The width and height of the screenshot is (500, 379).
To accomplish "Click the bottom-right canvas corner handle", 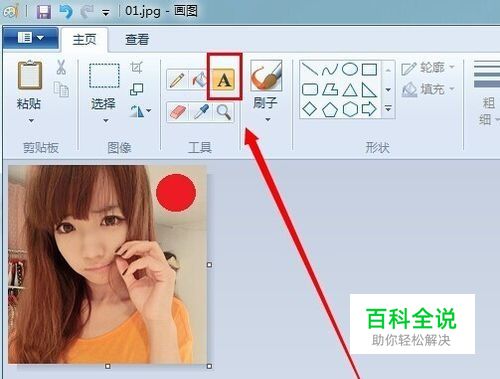I will pyautogui.click(x=209, y=366).
